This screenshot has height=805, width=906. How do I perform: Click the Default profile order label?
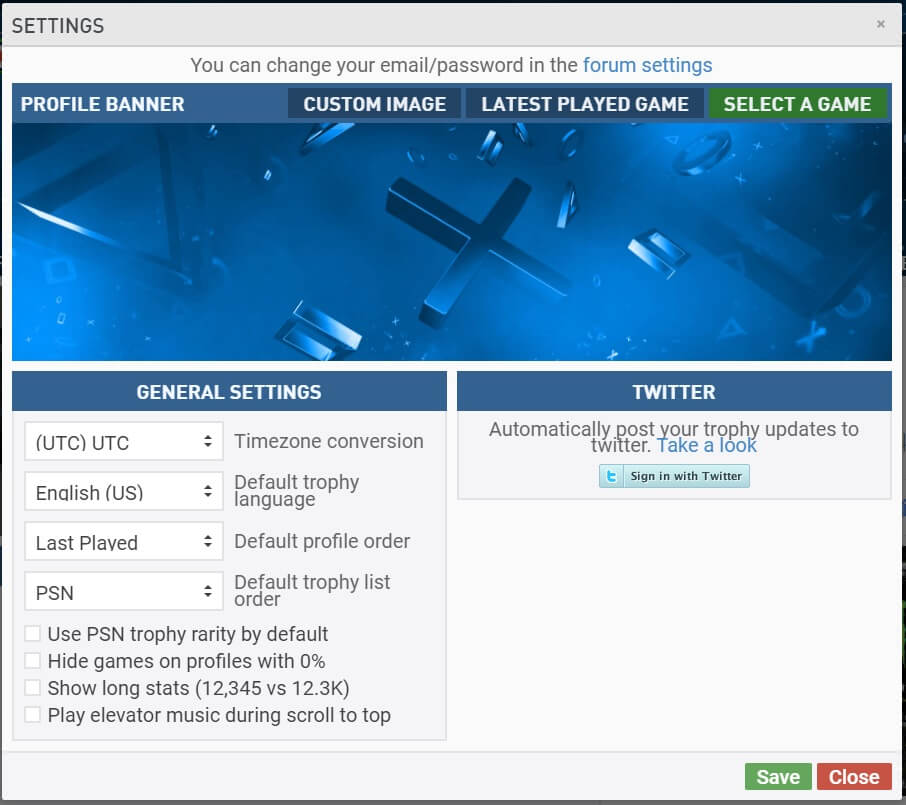322,541
